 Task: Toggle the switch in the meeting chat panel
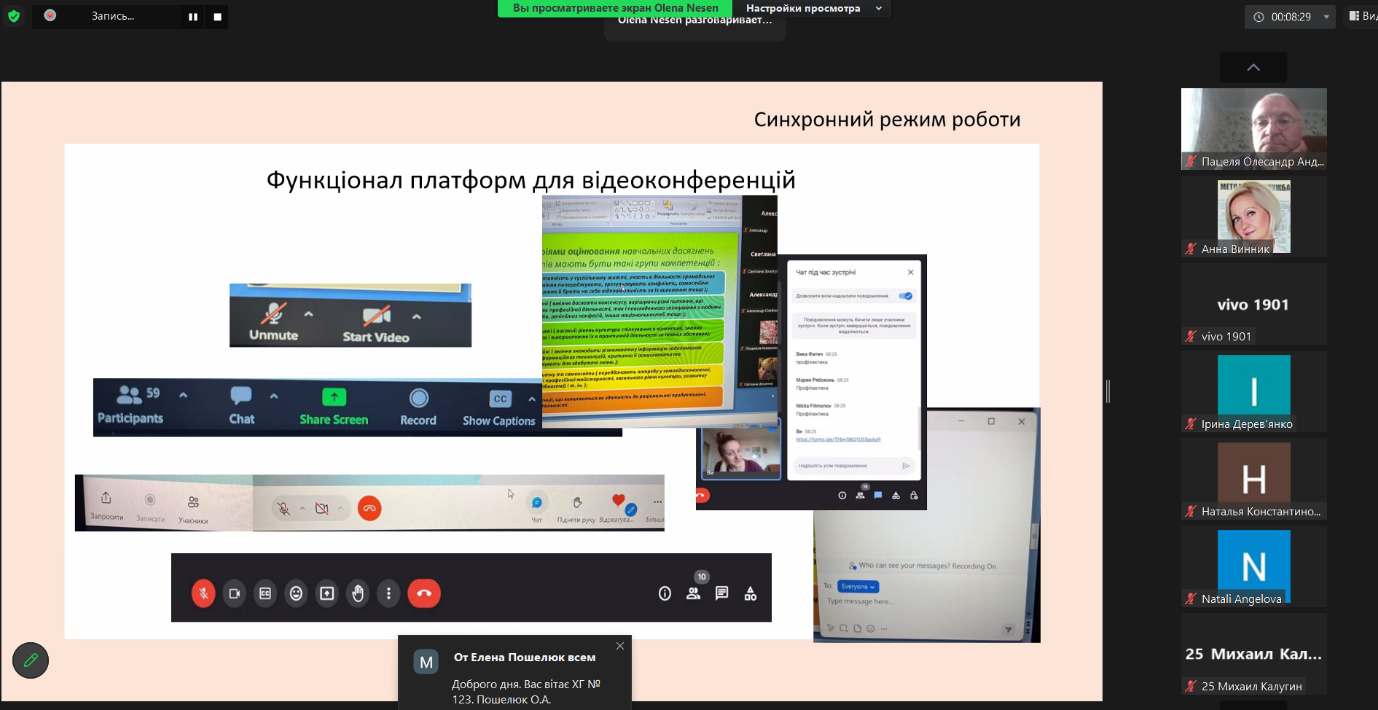tap(904, 296)
